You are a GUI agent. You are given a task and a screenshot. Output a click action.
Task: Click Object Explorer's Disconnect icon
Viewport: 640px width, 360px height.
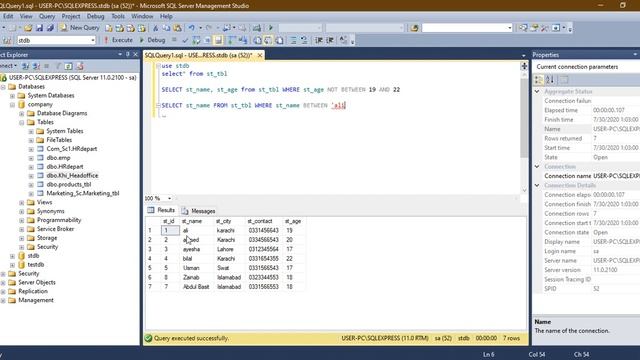36,66
